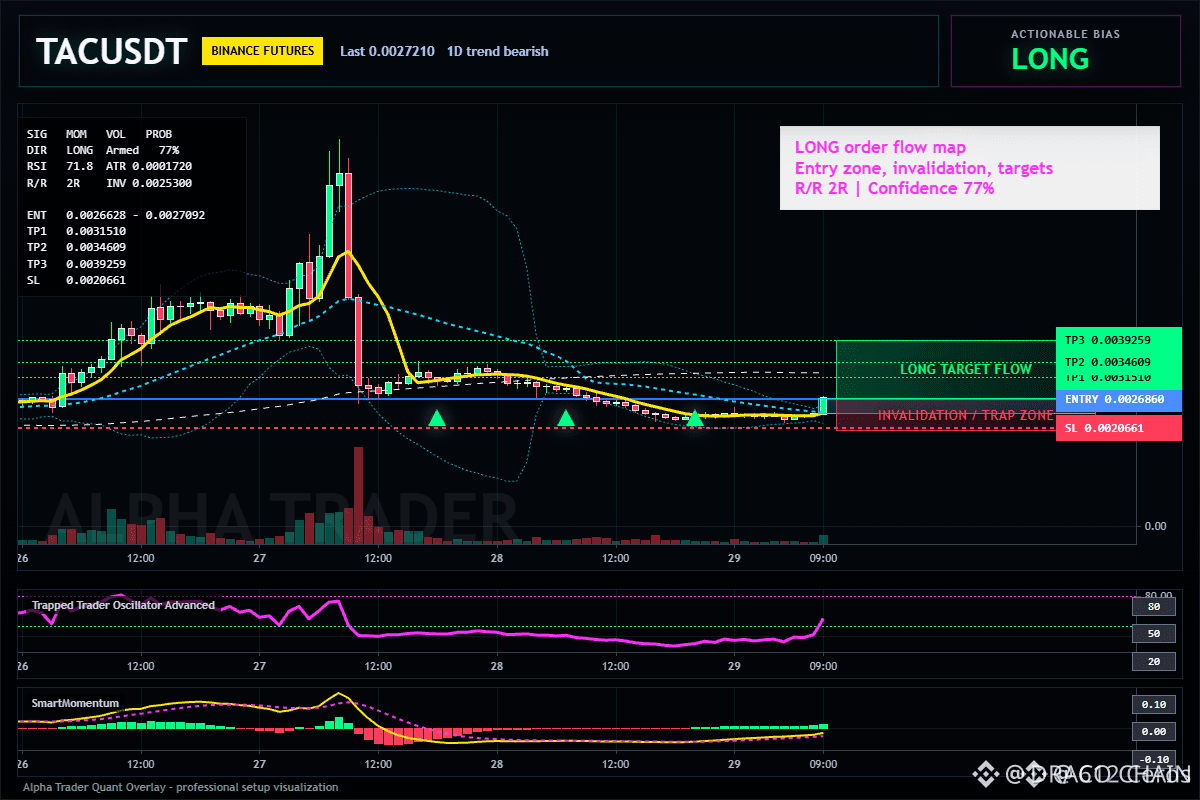Click the blue ENTRY 0.0026860 price label

[1119, 399]
